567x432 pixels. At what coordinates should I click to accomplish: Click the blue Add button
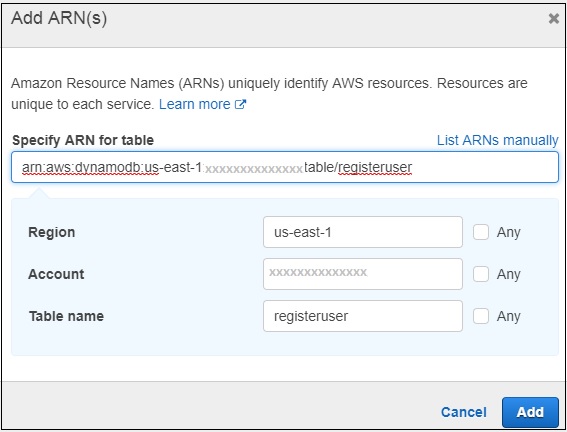coord(530,412)
